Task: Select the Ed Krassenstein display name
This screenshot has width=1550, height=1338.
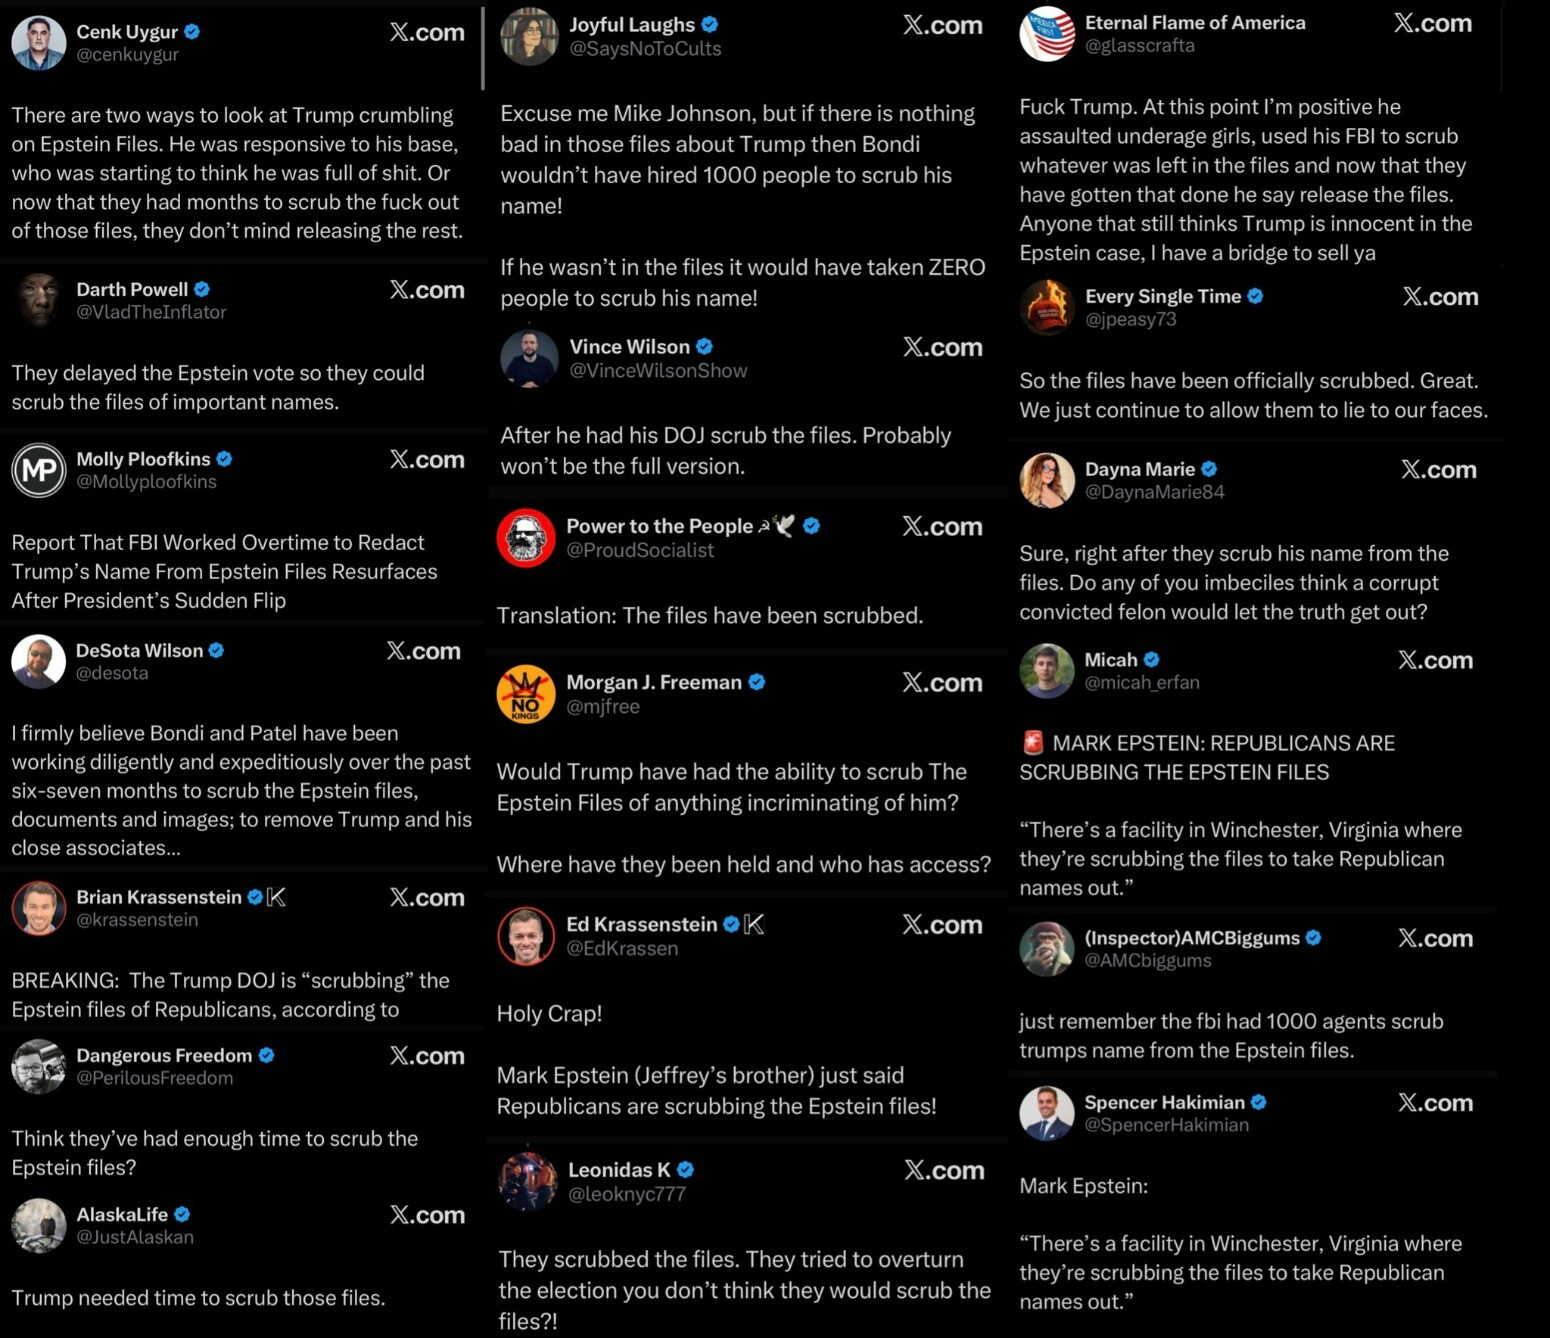Action: [641, 924]
